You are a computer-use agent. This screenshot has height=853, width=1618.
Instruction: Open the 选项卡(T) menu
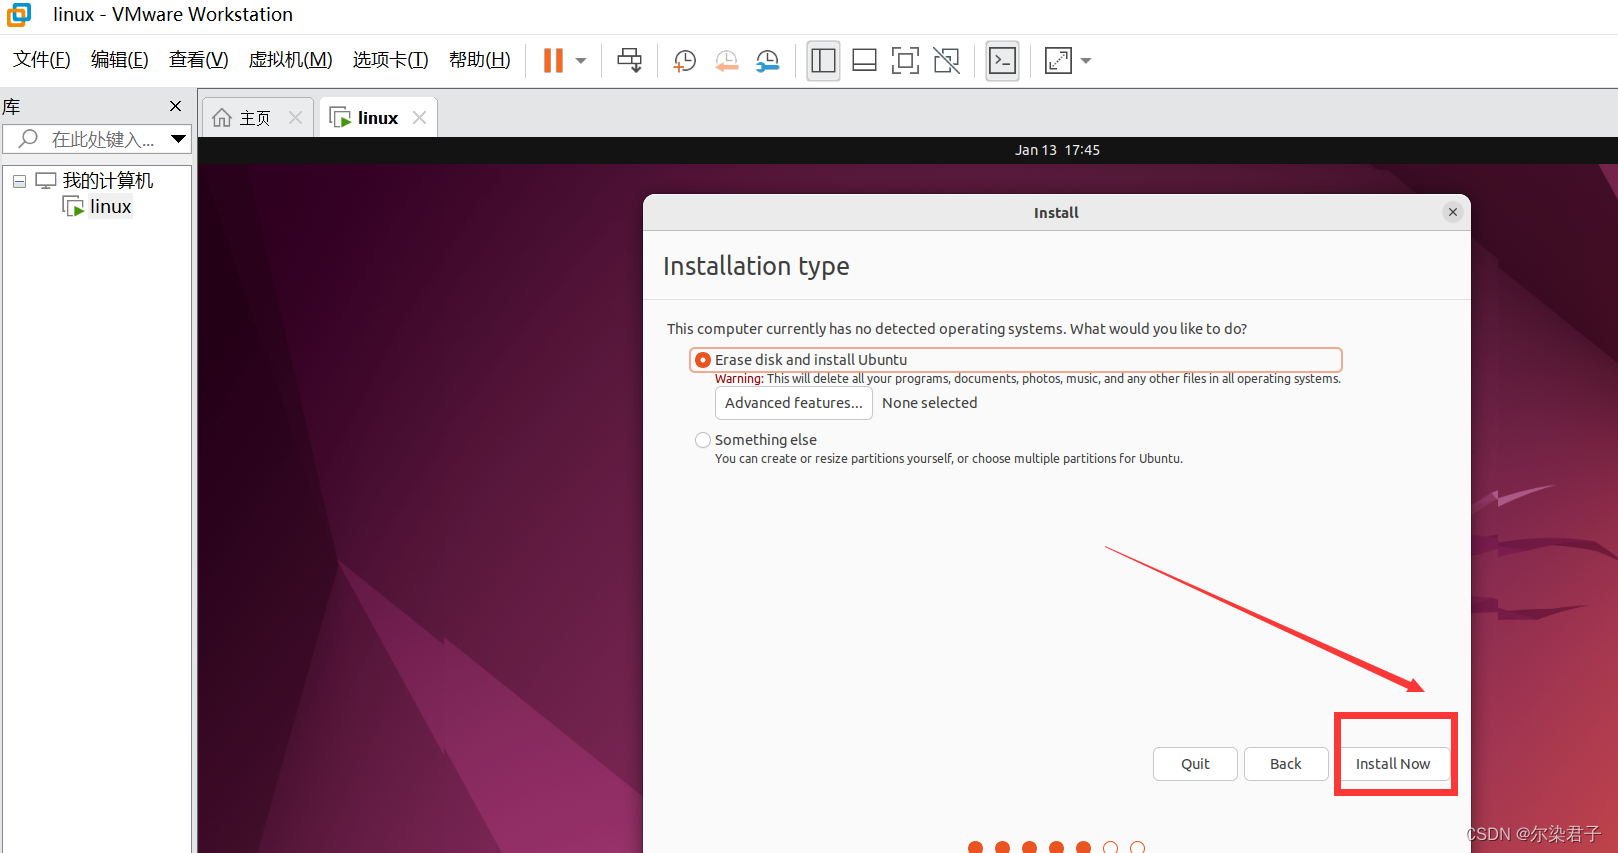[391, 60]
